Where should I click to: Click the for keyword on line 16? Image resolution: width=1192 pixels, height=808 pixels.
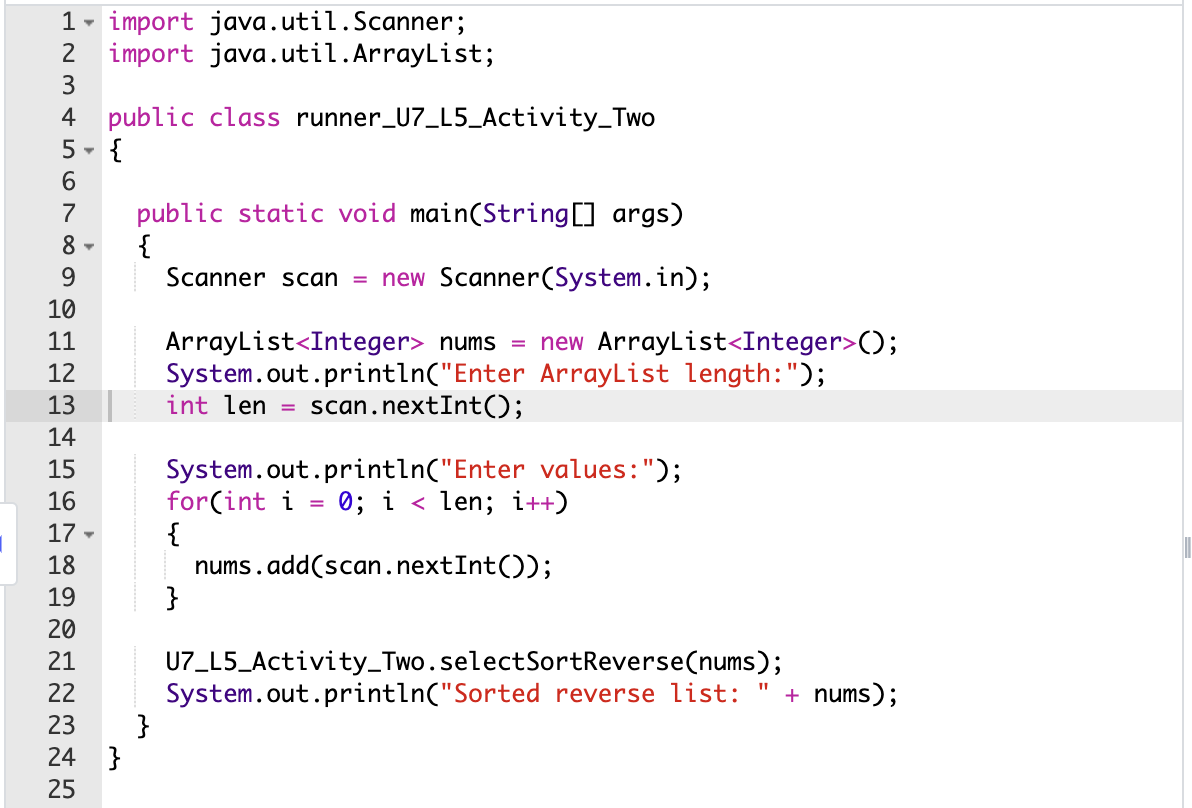[186, 501]
